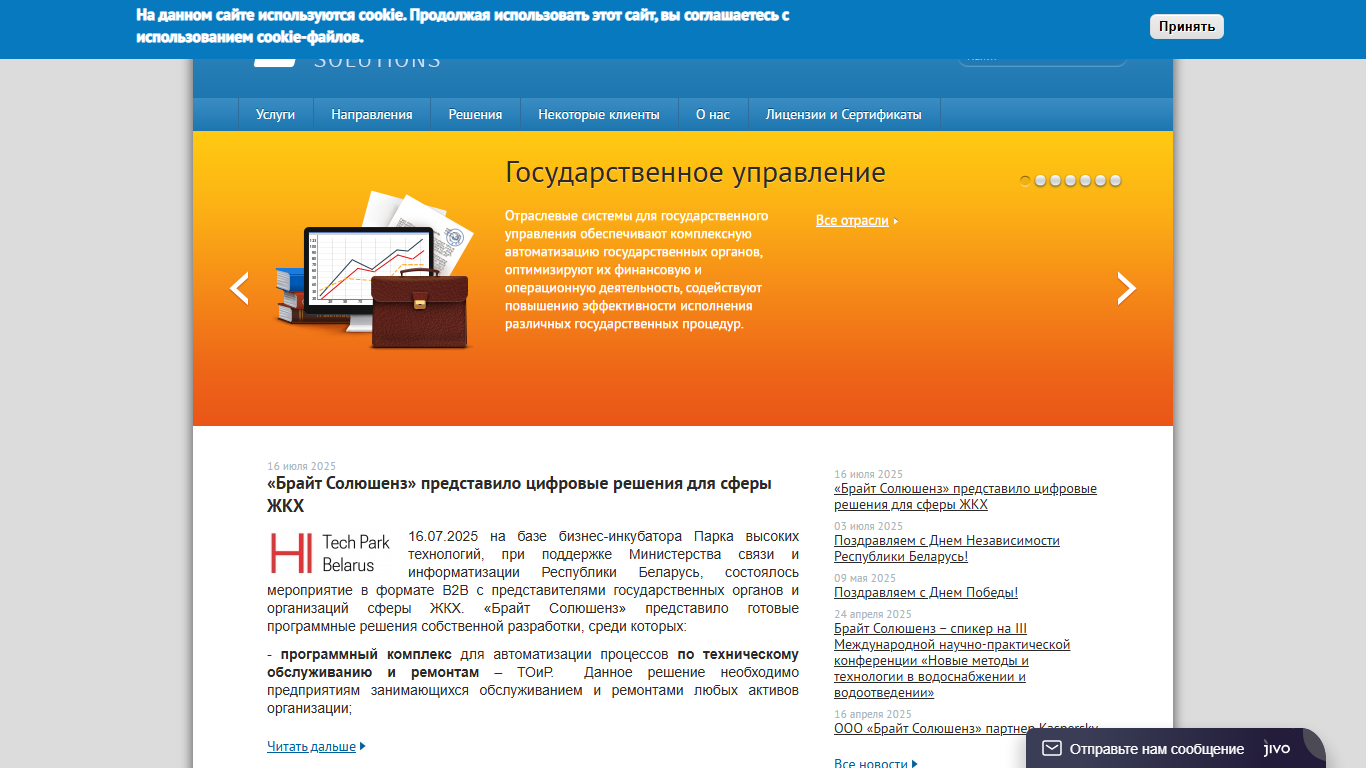The width and height of the screenshot is (1366, 768).
Task: Click the Государственное управление slide title
Action: 695,172
